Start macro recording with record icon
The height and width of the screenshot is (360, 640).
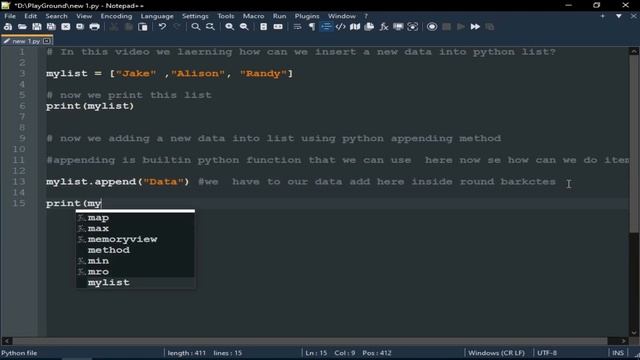(432, 27)
